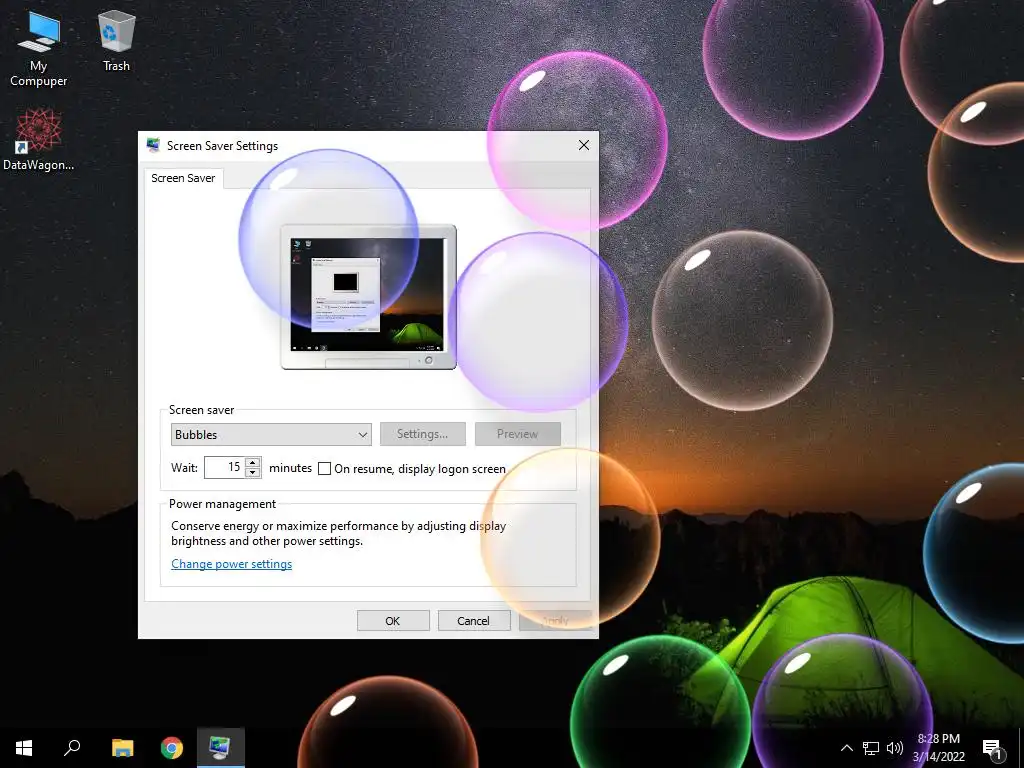Open Change power settings link
The image size is (1024, 768).
coord(231,564)
